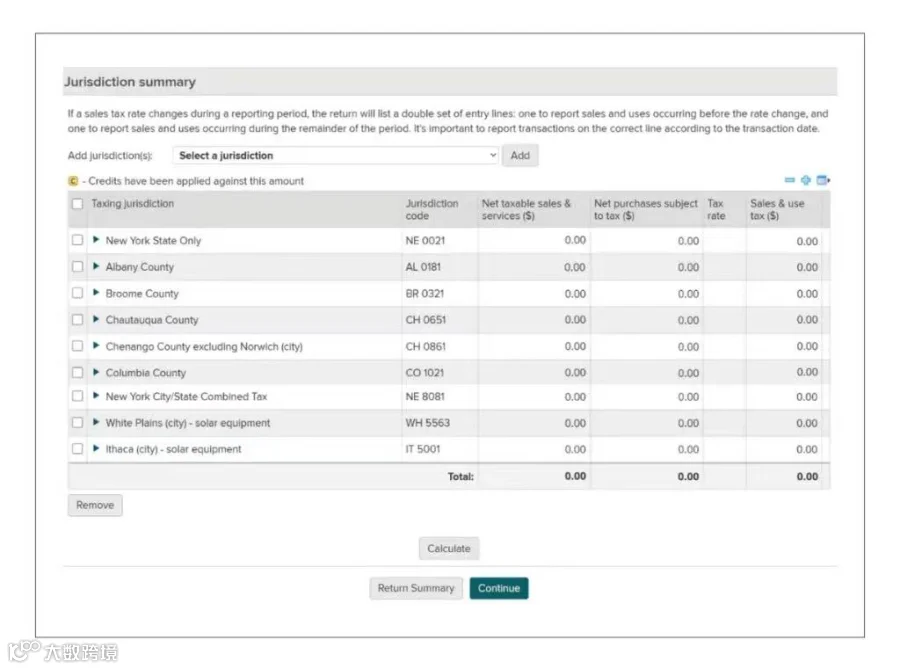Expand the White Plains solar equipment row
Image resolution: width=900 pixels, height=669 pixels.
pos(96,422)
